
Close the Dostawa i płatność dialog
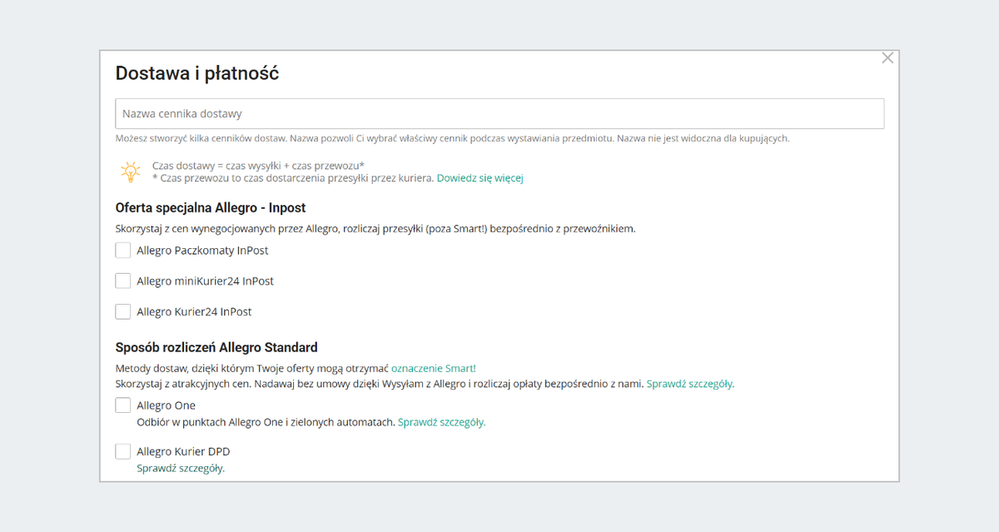pos(887,58)
